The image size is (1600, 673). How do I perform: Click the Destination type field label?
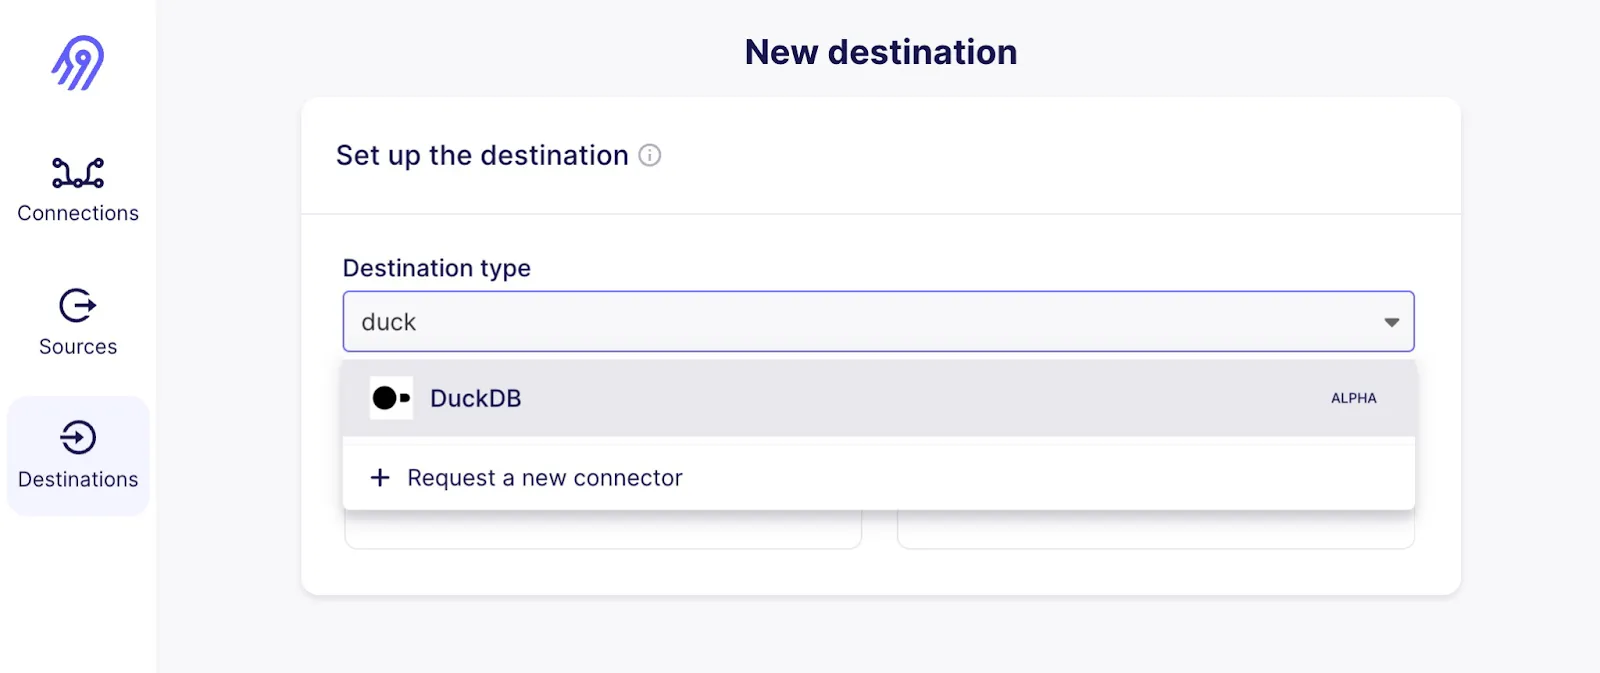point(437,268)
